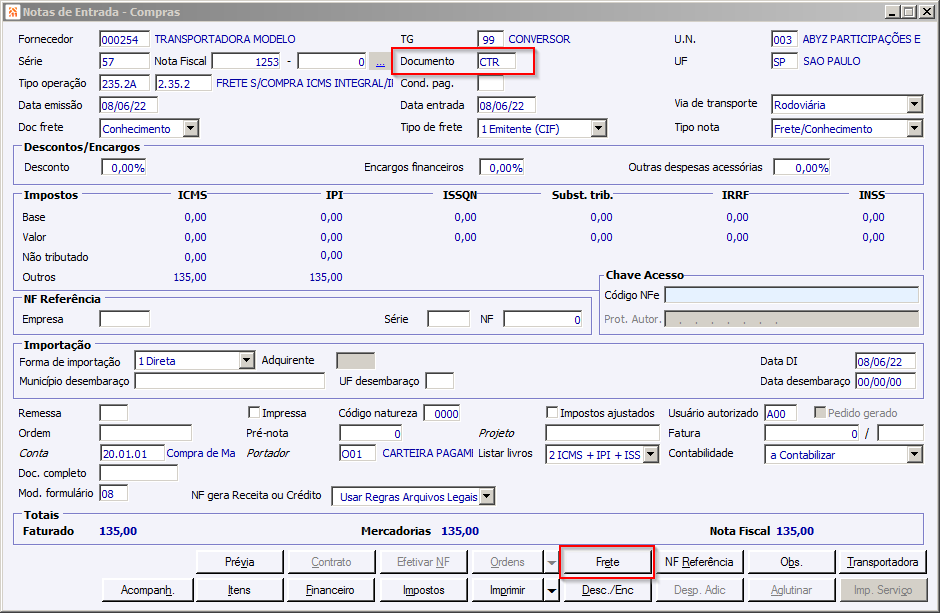Open arrow menu next to Imprimir

[x=551, y=590]
